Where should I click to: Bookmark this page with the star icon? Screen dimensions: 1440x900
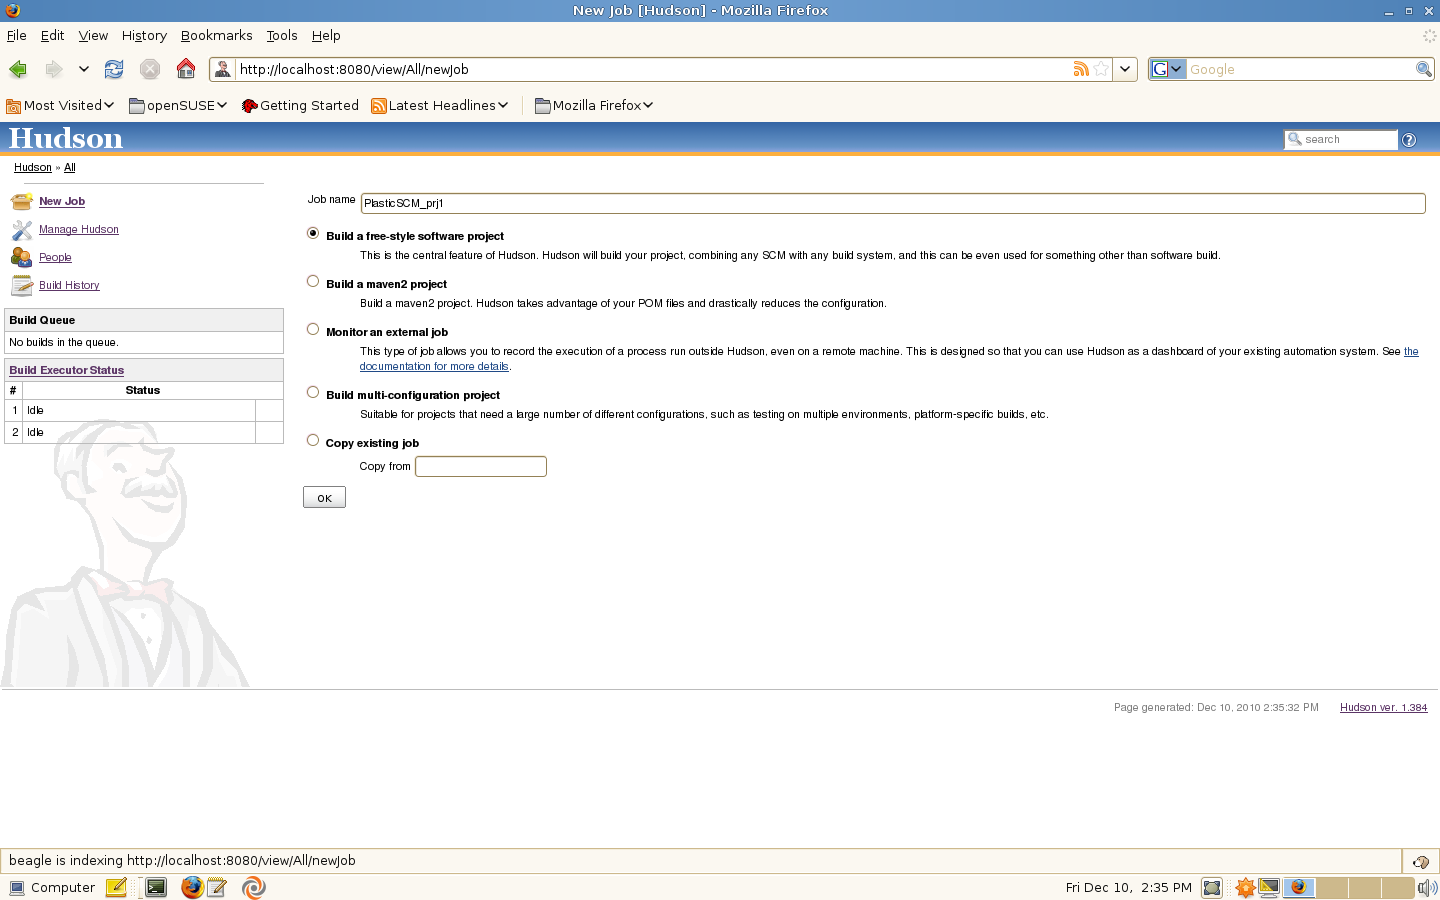coord(1101,69)
